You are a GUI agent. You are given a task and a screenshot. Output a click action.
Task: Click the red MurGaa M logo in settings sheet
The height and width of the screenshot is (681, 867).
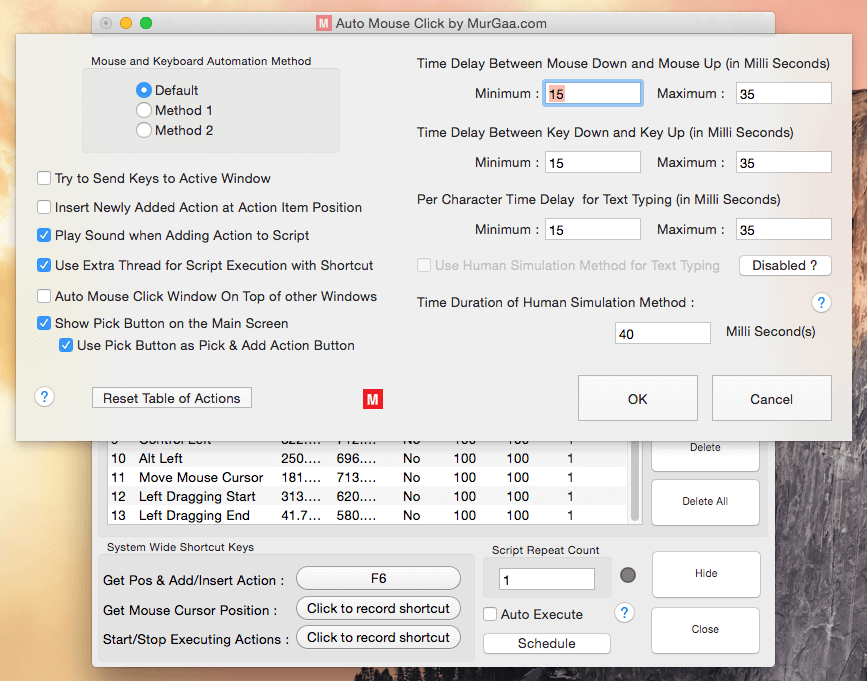click(x=373, y=399)
